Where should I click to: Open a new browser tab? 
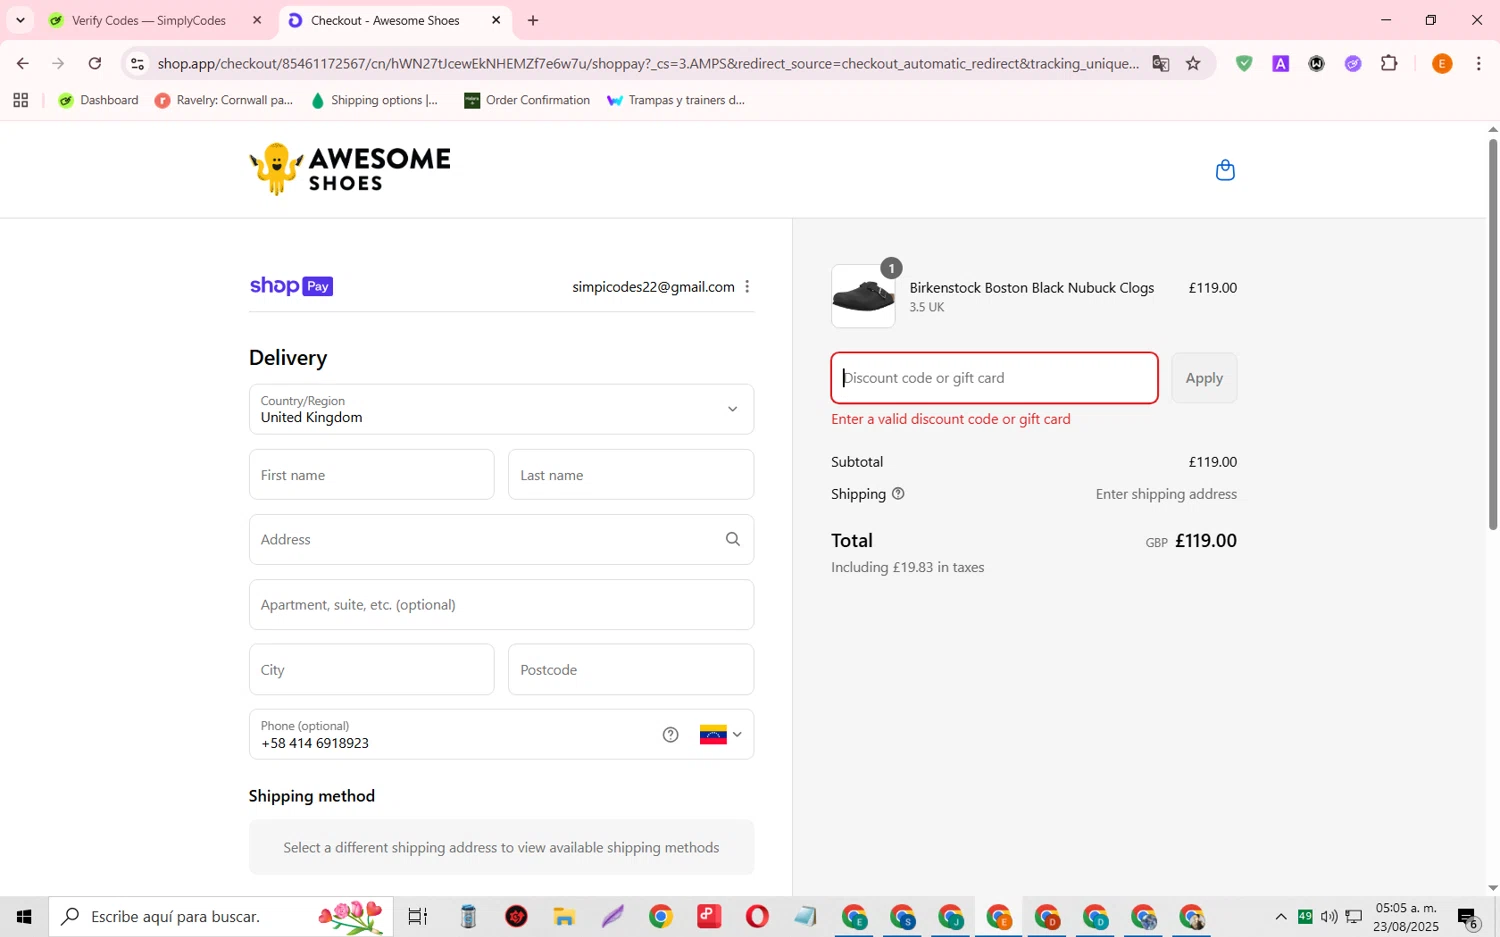click(533, 20)
